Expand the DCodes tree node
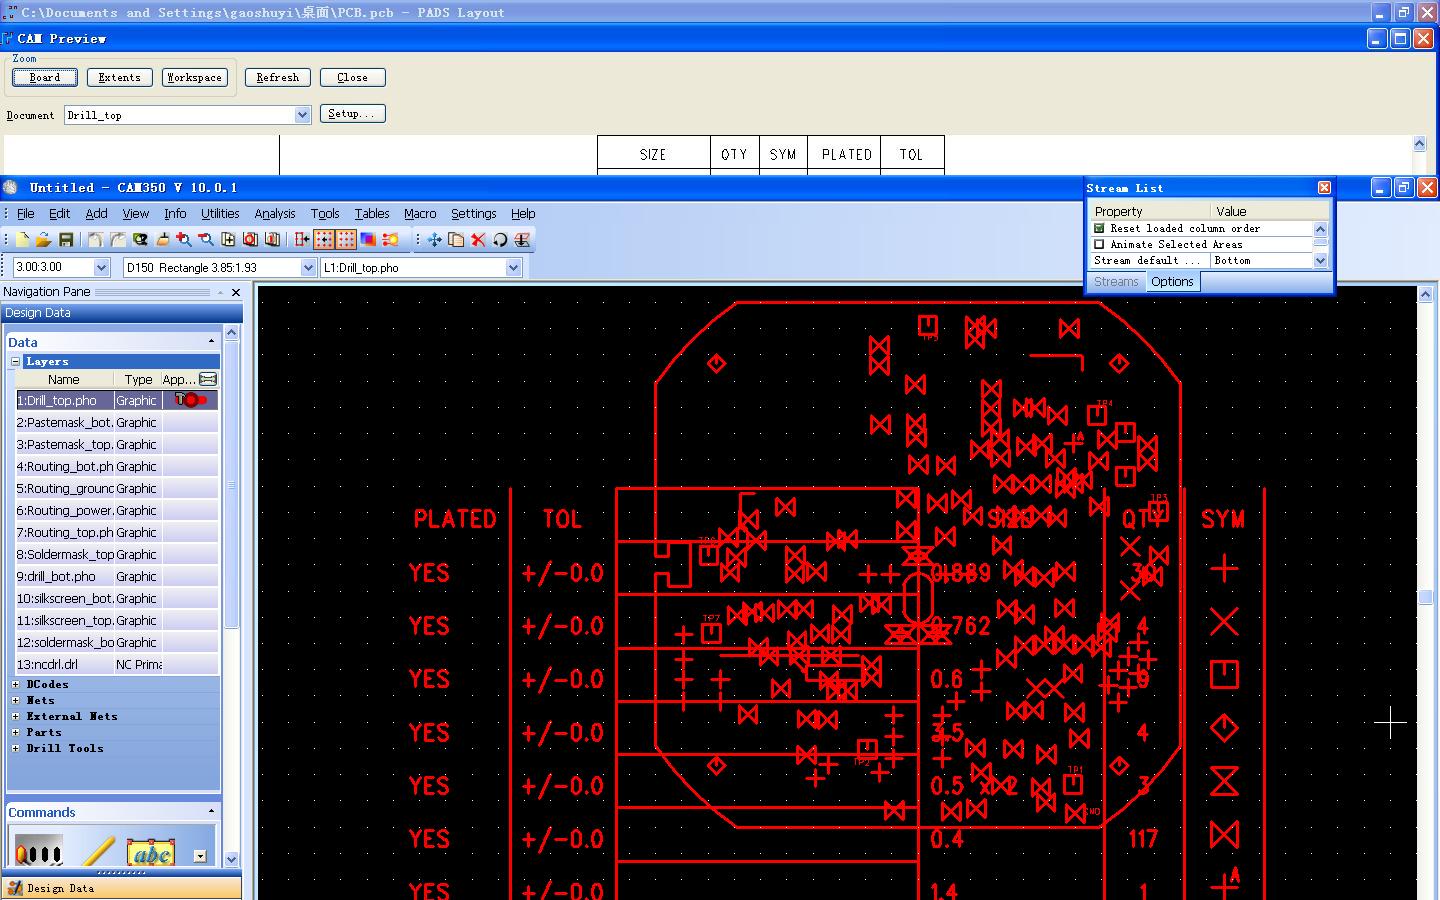Image resolution: width=1440 pixels, height=900 pixels. pos(16,685)
